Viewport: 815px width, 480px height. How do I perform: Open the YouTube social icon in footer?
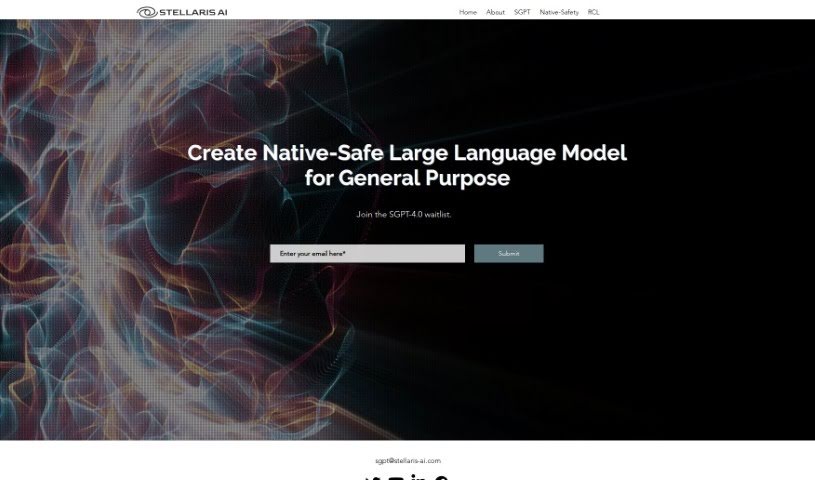click(x=396, y=477)
